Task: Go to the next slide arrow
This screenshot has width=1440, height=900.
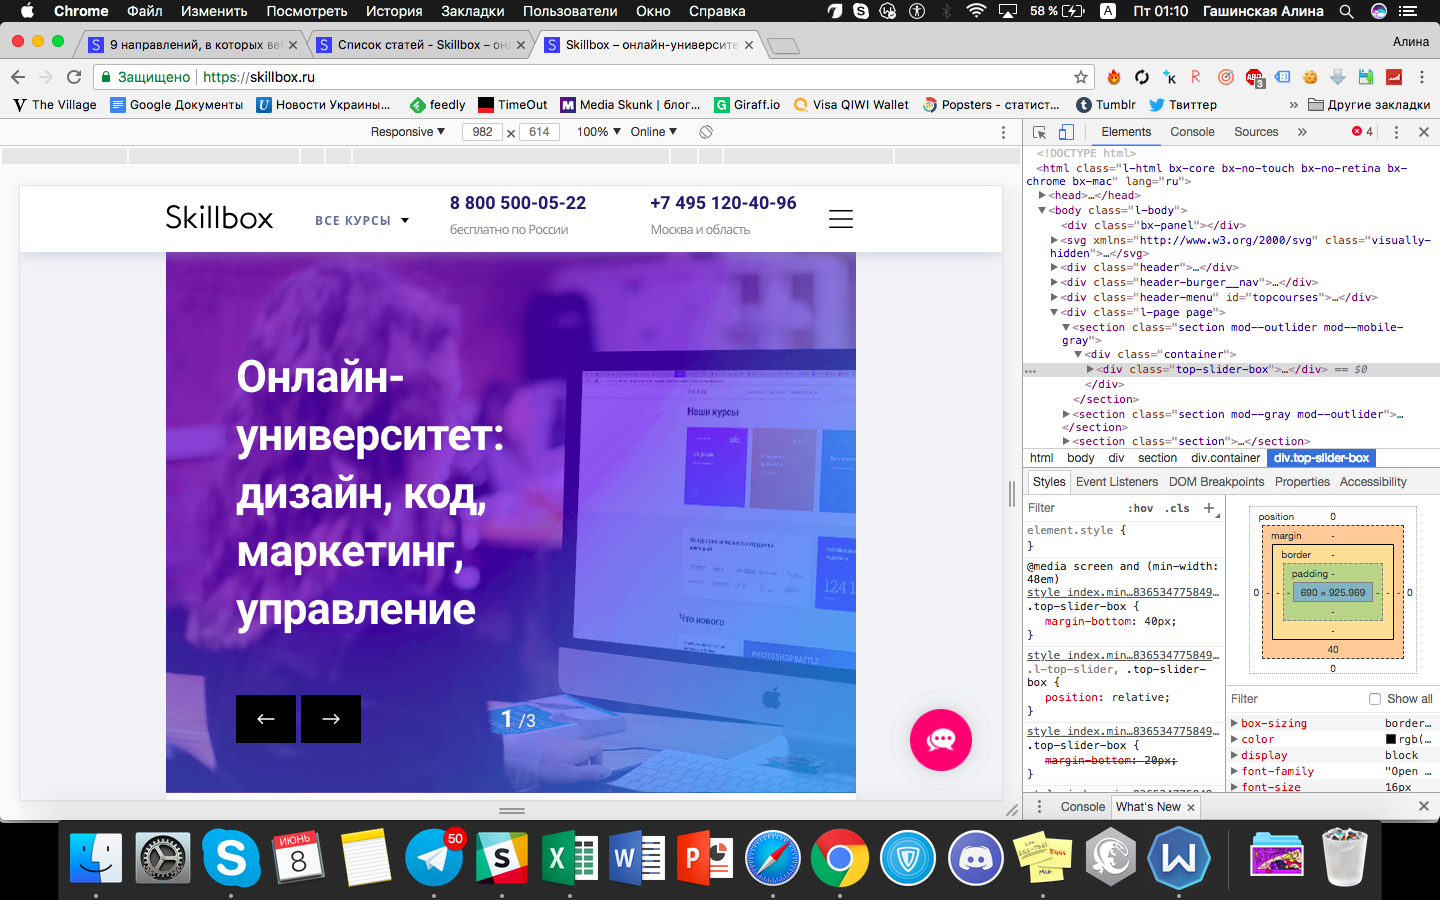Action: point(331,719)
